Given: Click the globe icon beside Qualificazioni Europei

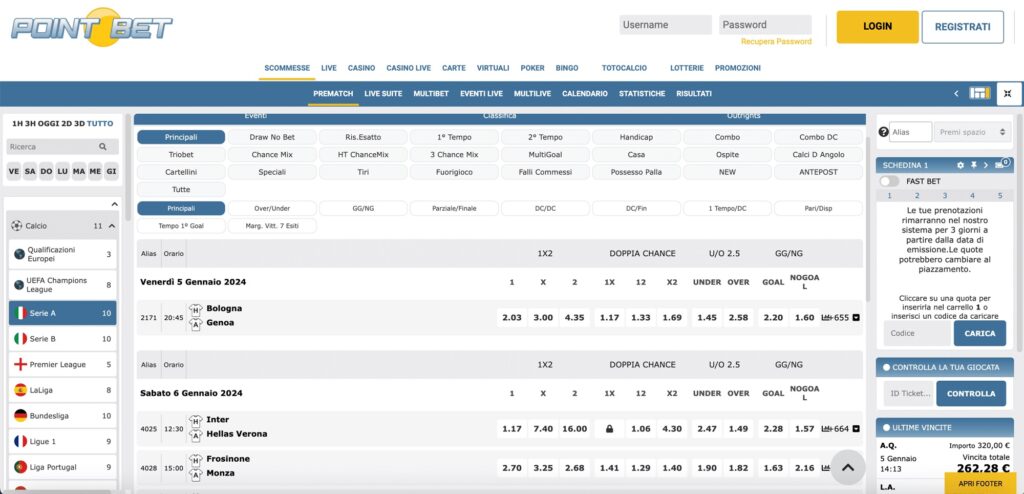Looking at the screenshot, I should tap(20, 254).
